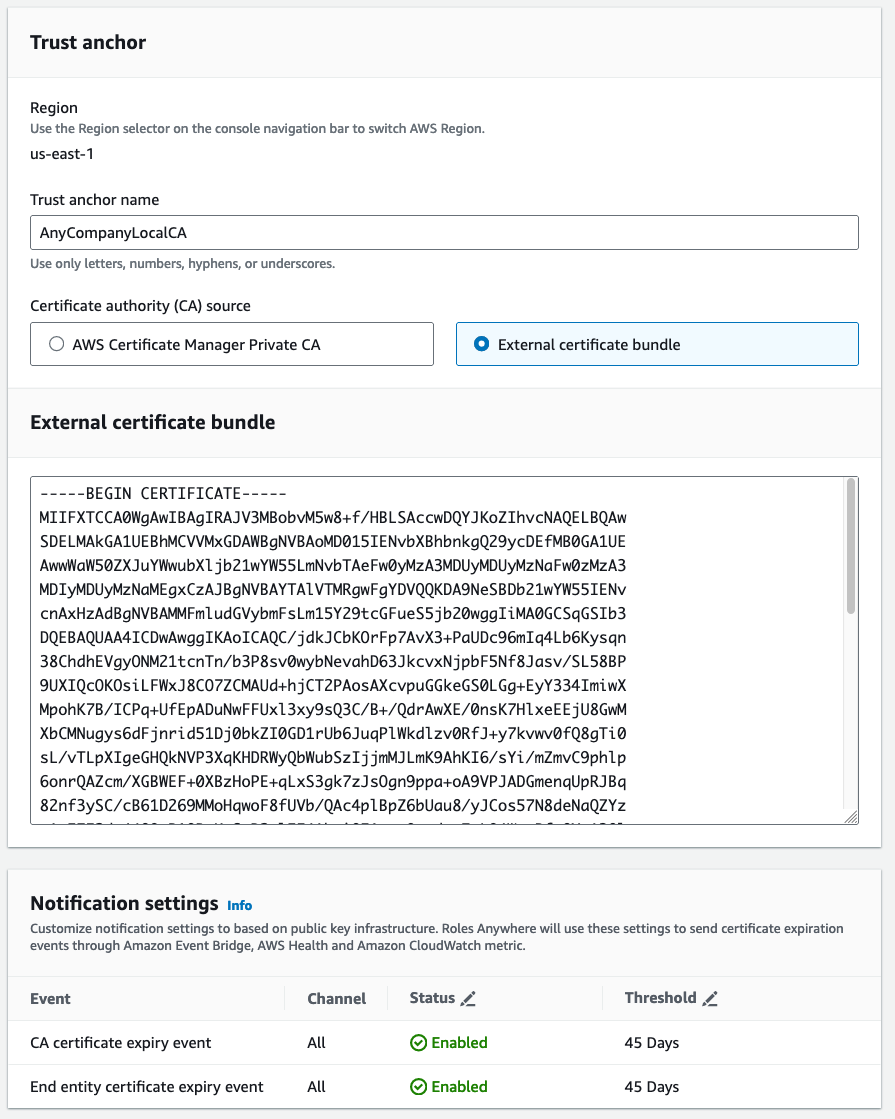Click inside the Trust anchor name field
895x1119 pixels.
tap(445, 232)
